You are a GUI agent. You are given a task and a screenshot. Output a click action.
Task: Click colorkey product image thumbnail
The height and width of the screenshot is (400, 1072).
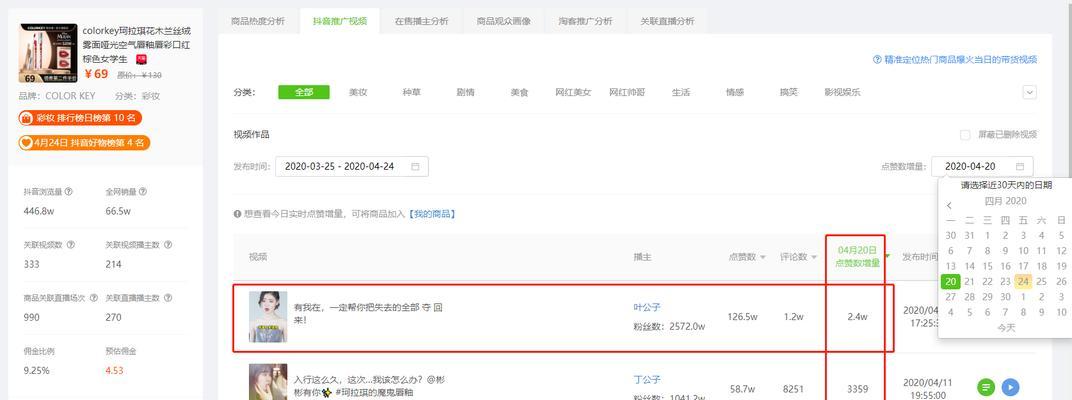click(x=48, y=53)
